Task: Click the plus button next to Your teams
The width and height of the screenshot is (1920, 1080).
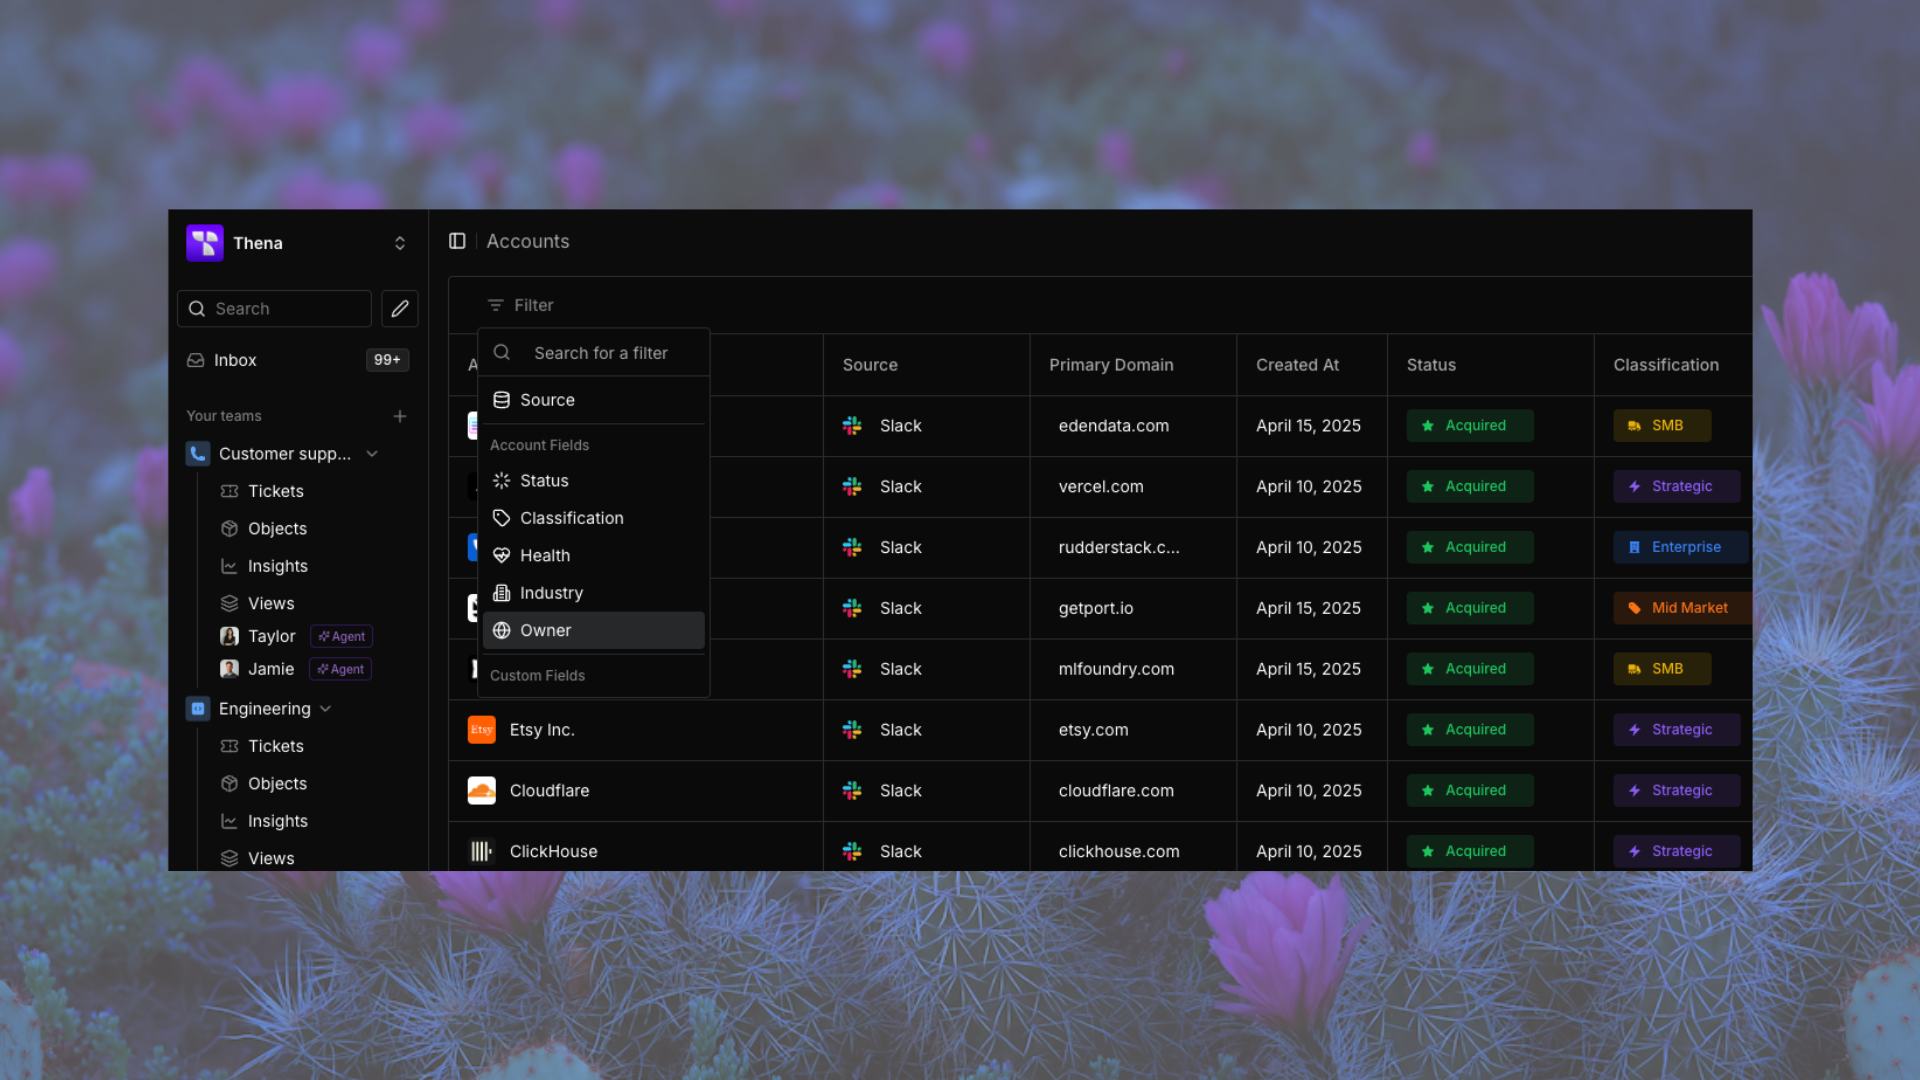Action: point(400,416)
